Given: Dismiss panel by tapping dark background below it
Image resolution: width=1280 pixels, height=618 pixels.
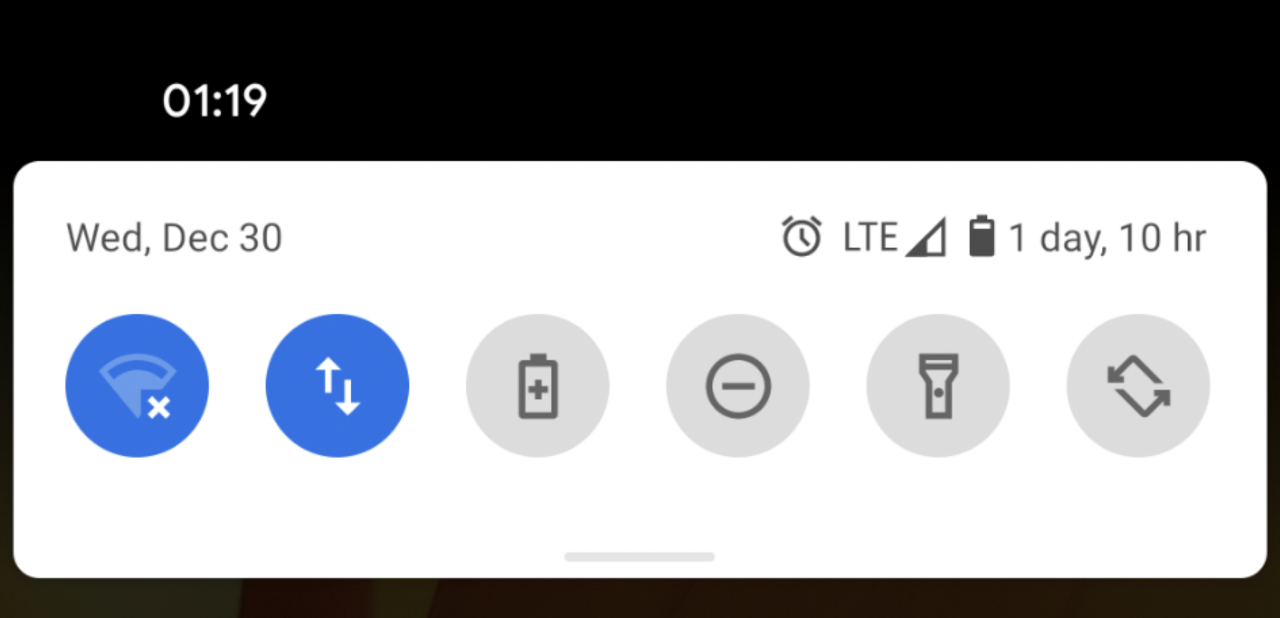Looking at the screenshot, I should (x=639, y=598).
